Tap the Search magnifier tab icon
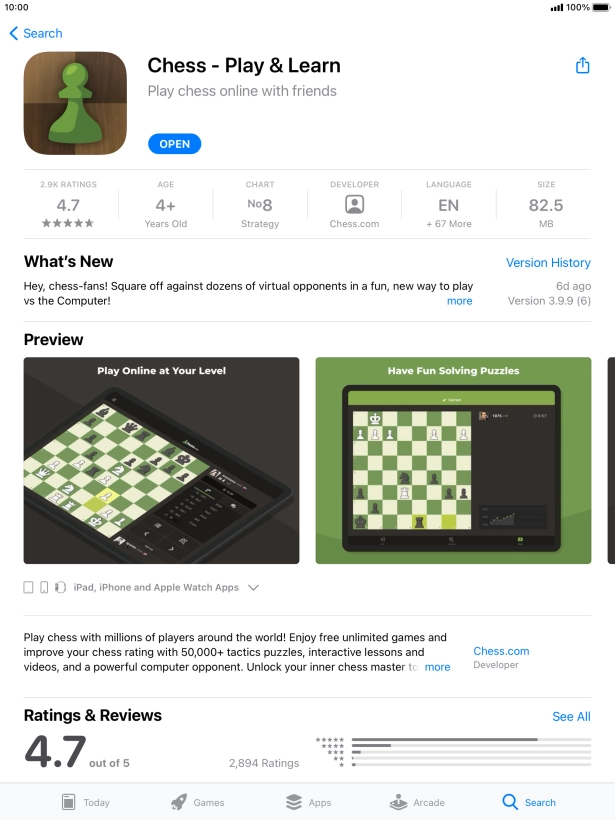Image resolution: width=615 pixels, height=820 pixels. point(510,802)
